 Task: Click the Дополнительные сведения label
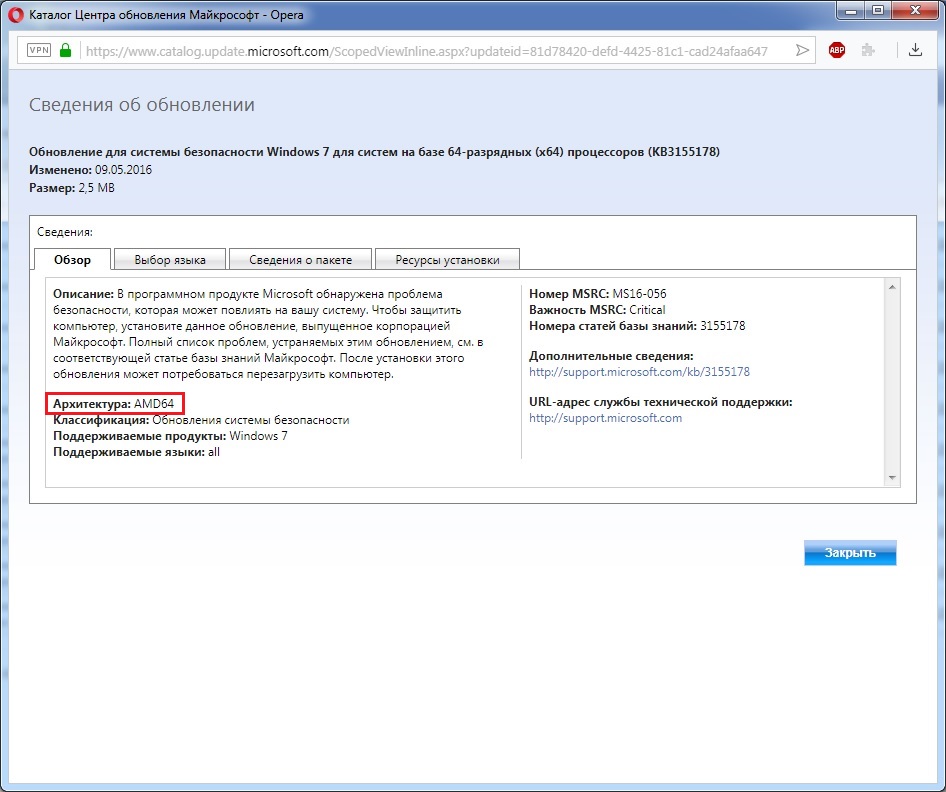[x=611, y=356]
